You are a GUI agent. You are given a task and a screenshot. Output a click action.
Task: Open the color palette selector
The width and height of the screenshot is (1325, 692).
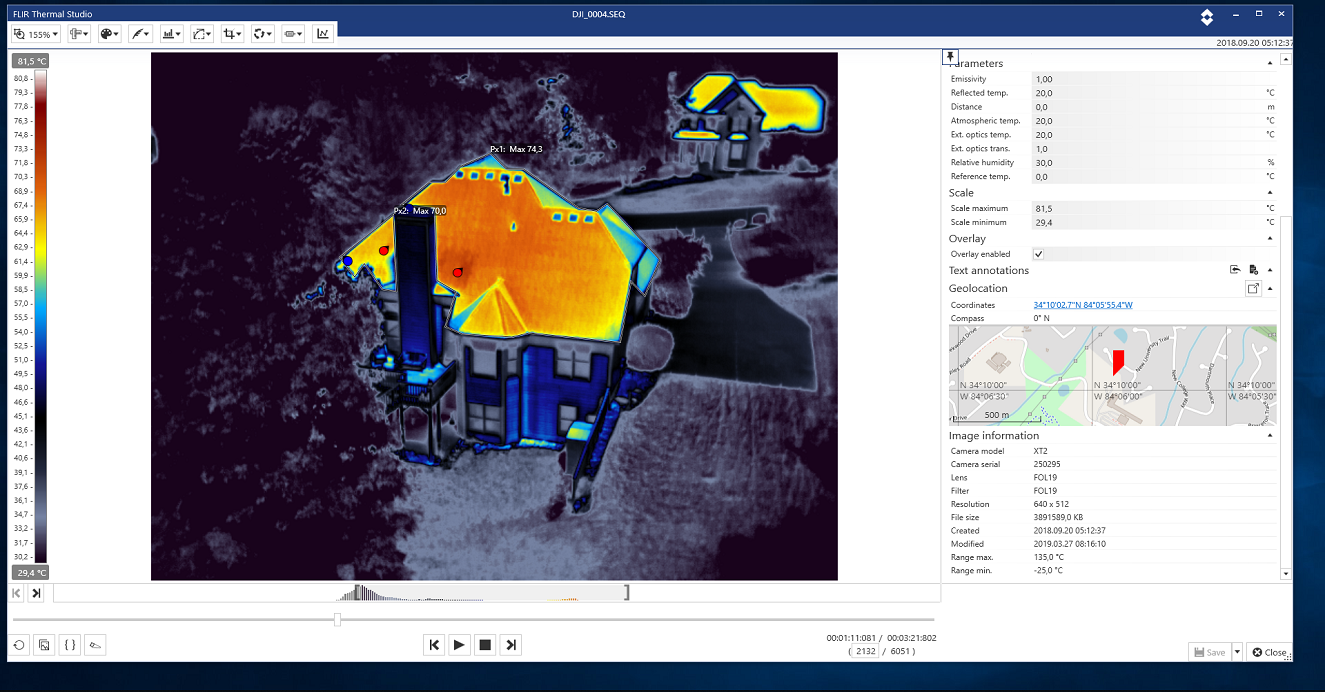click(110, 34)
